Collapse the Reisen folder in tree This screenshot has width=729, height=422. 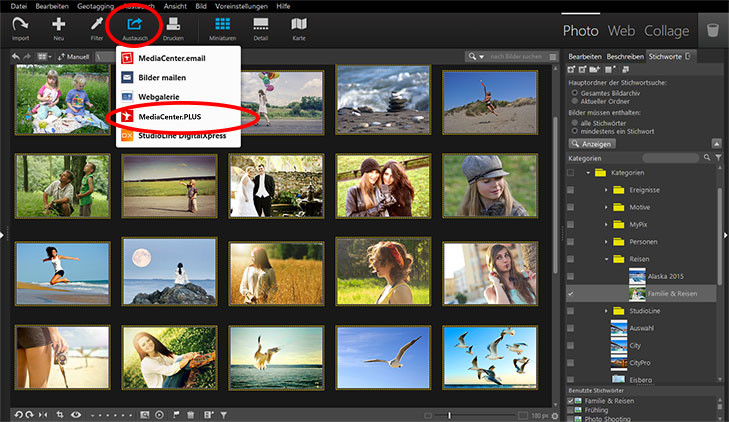coord(606,259)
